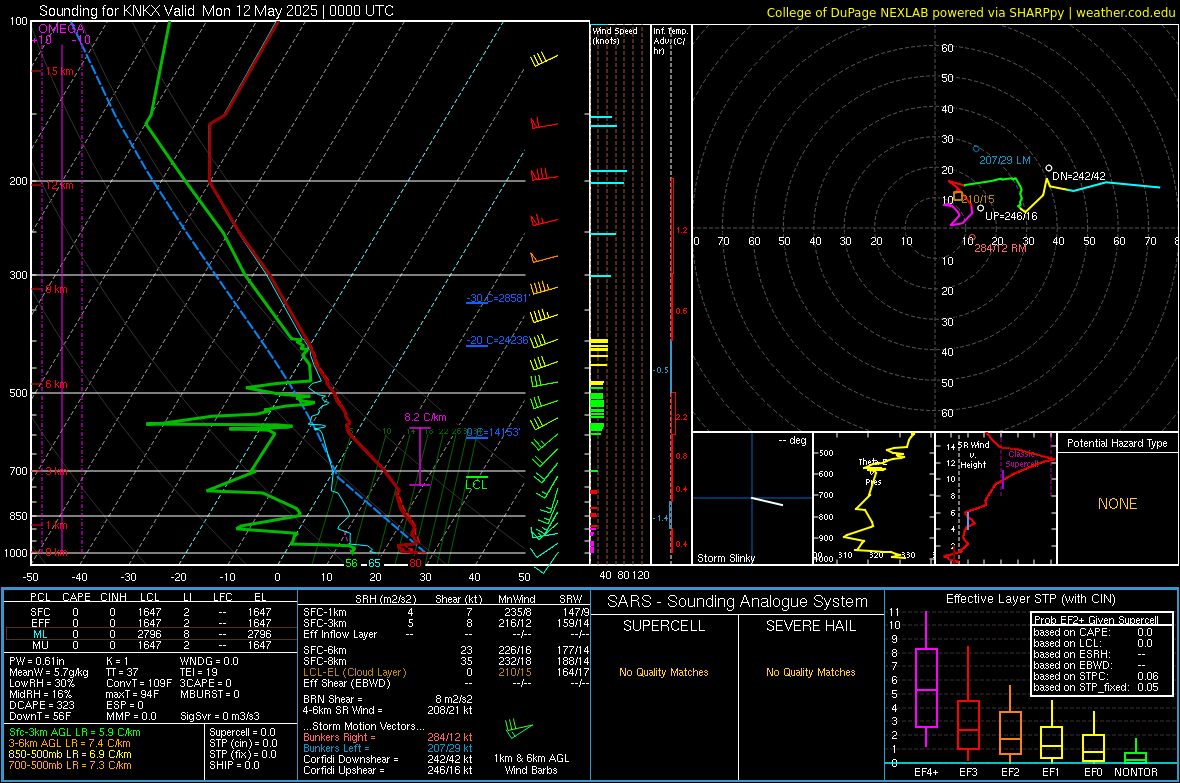The width and height of the screenshot is (1180, 783).
Task: Click the MeanW = 5.7g/kg value
Action: coord(48,672)
